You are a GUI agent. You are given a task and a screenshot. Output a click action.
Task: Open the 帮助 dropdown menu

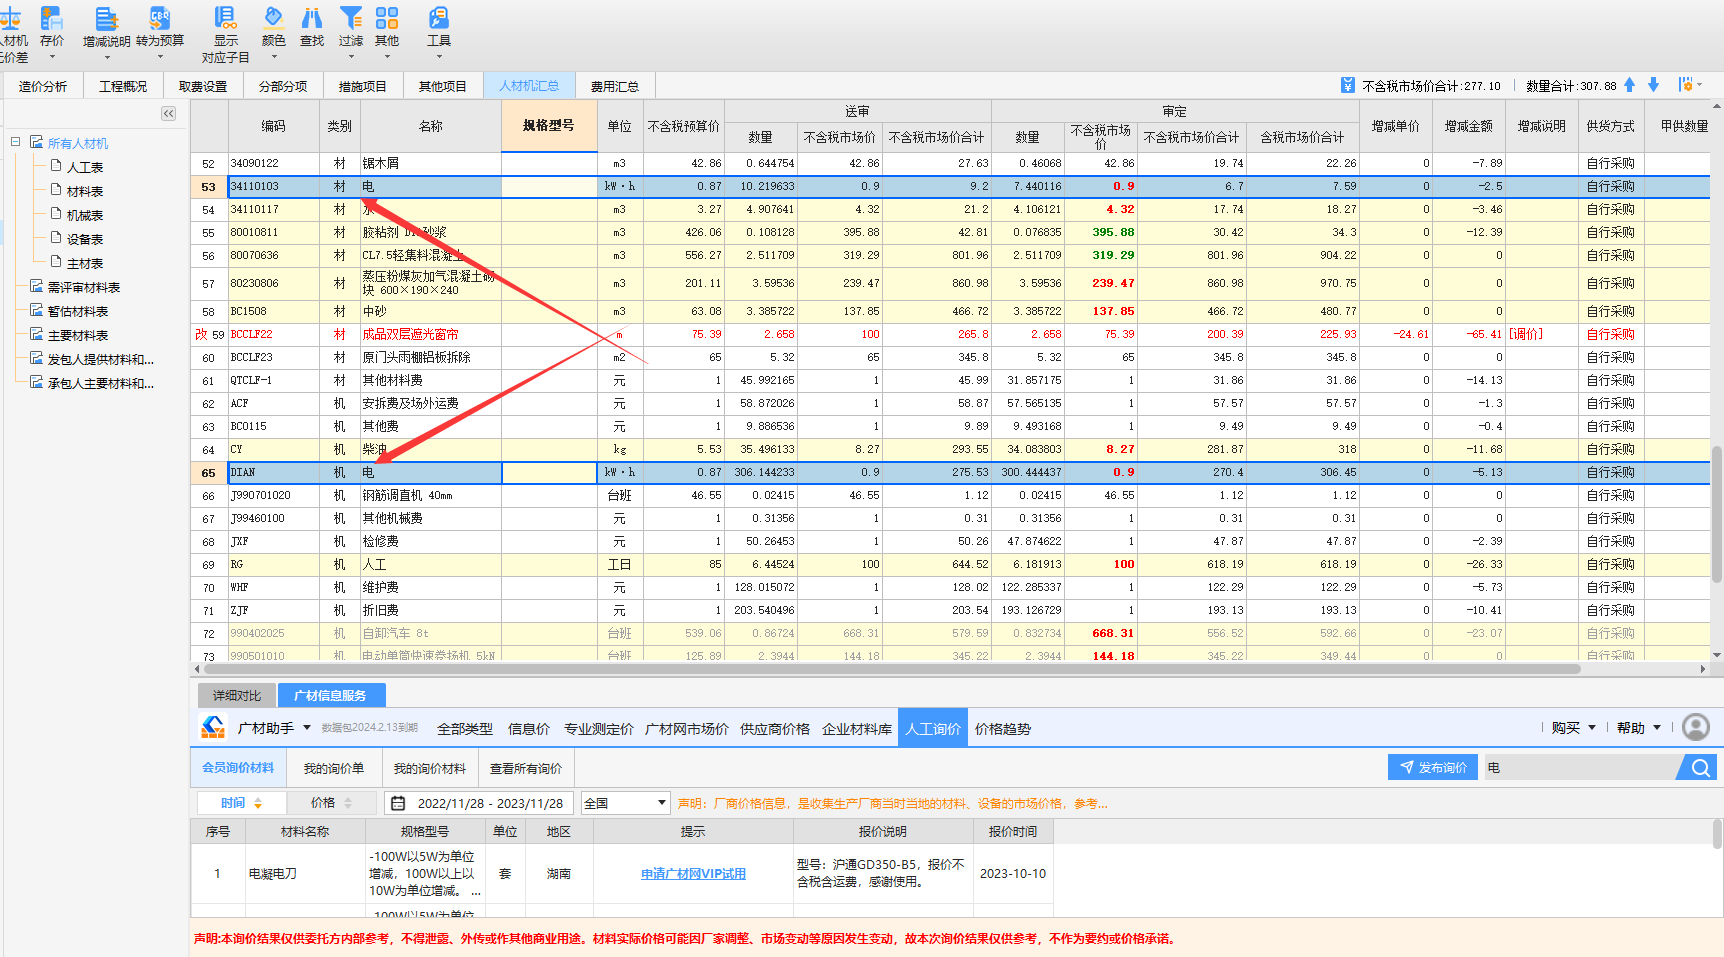click(x=1639, y=728)
